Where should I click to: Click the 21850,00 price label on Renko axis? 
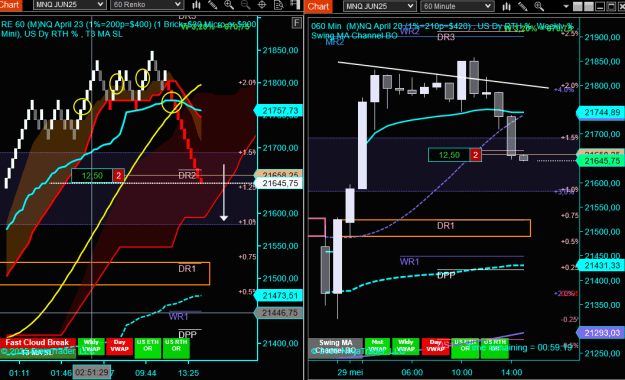[280, 50]
